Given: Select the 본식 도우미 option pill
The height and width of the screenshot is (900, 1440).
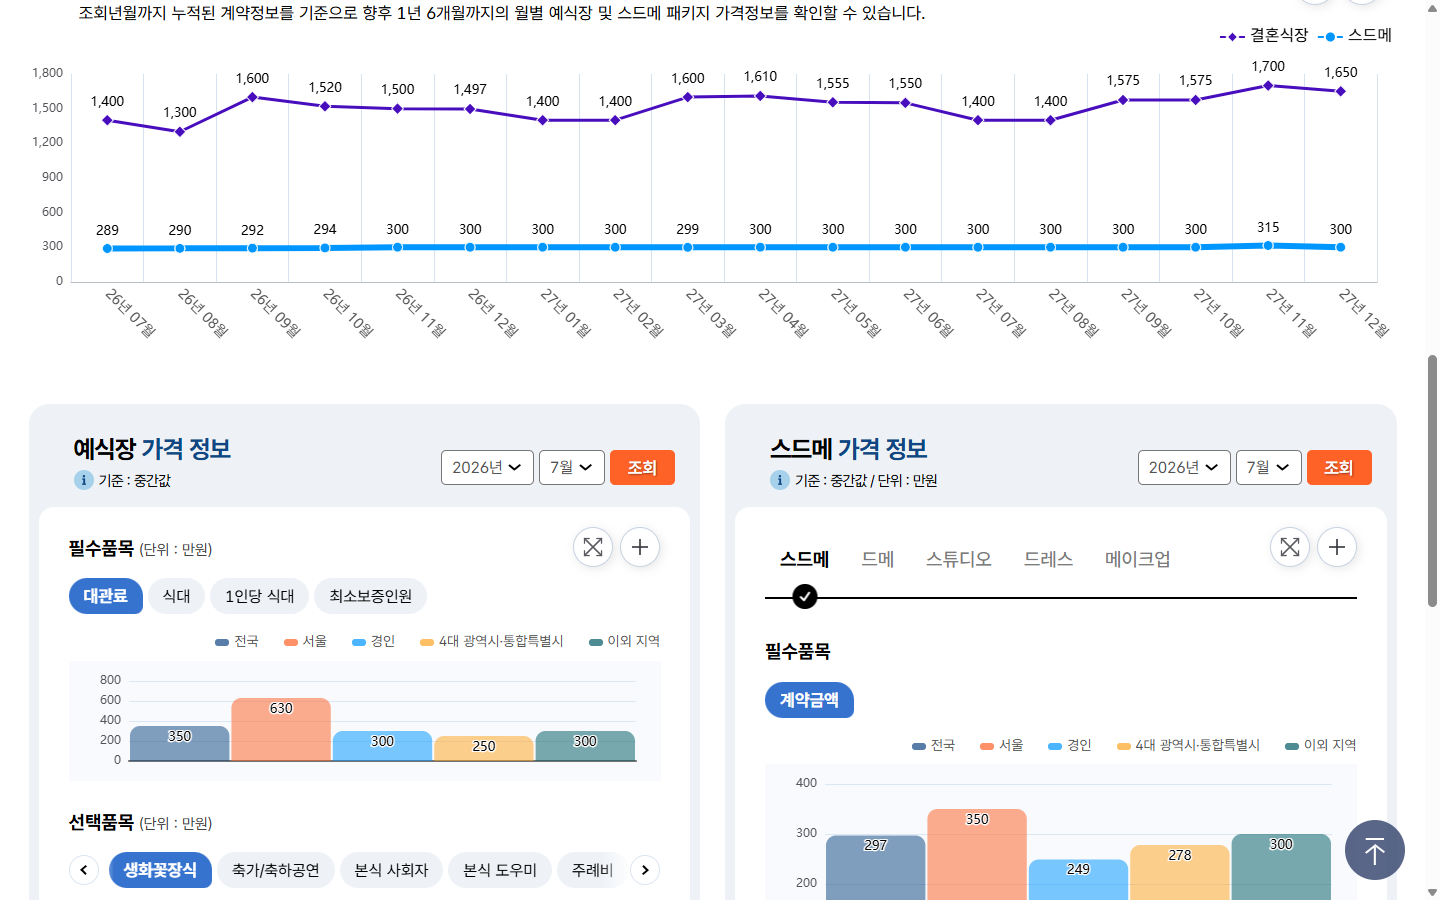Looking at the screenshot, I should [x=500, y=870].
